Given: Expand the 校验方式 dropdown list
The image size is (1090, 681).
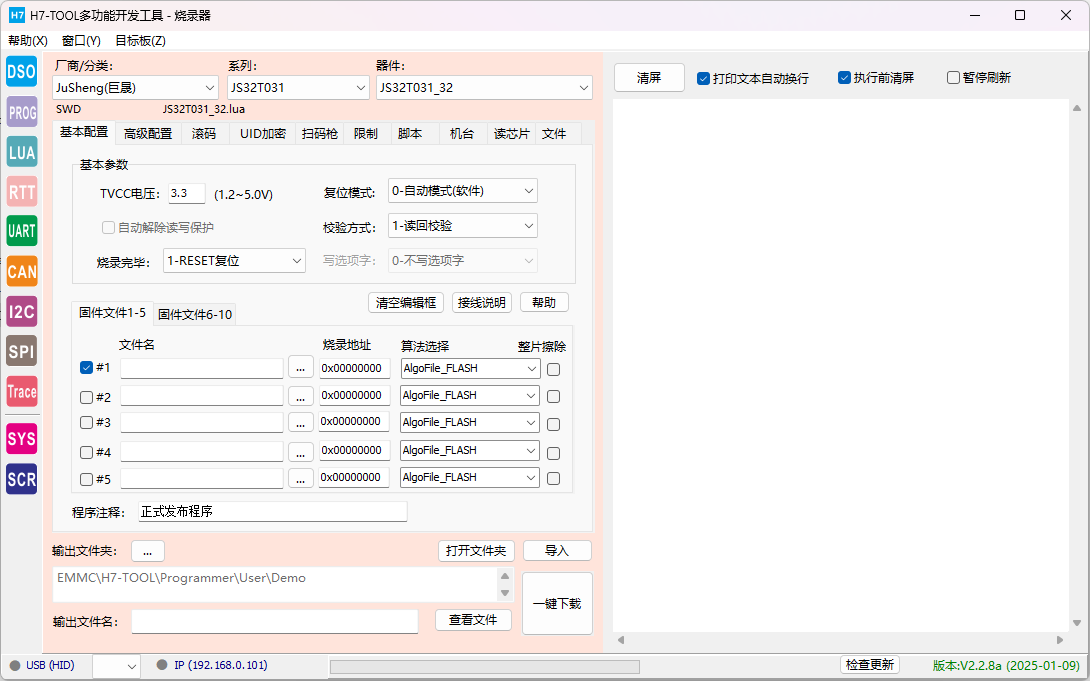Looking at the screenshot, I should 462,226.
